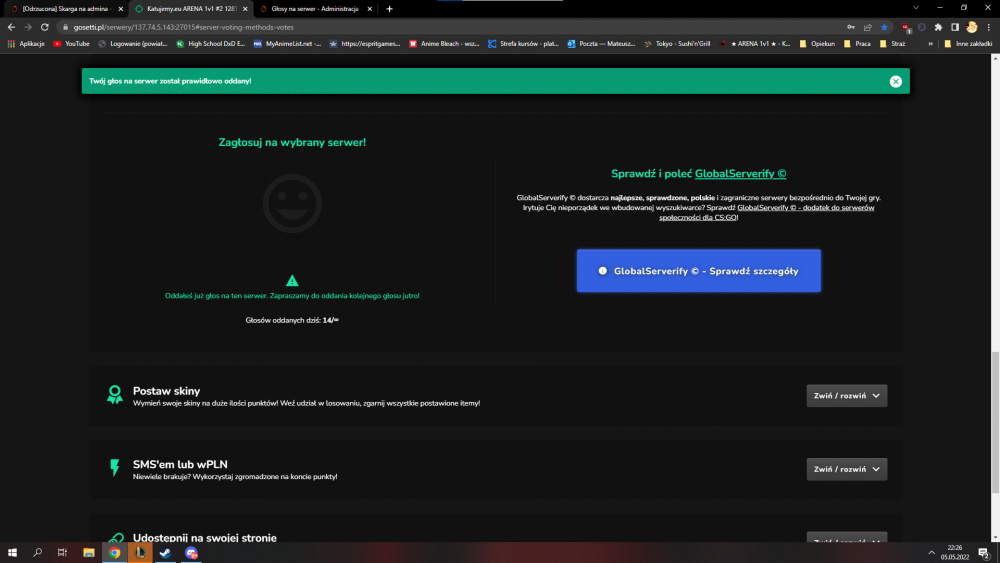Open the tab search dropdown arrow
This screenshot has height=563, width=1000.
[x=916, y=8]
